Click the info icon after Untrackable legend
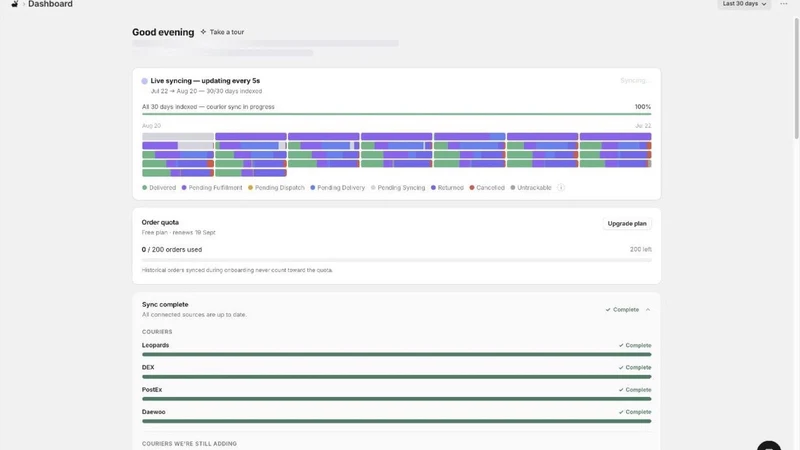 click(561, 188)
